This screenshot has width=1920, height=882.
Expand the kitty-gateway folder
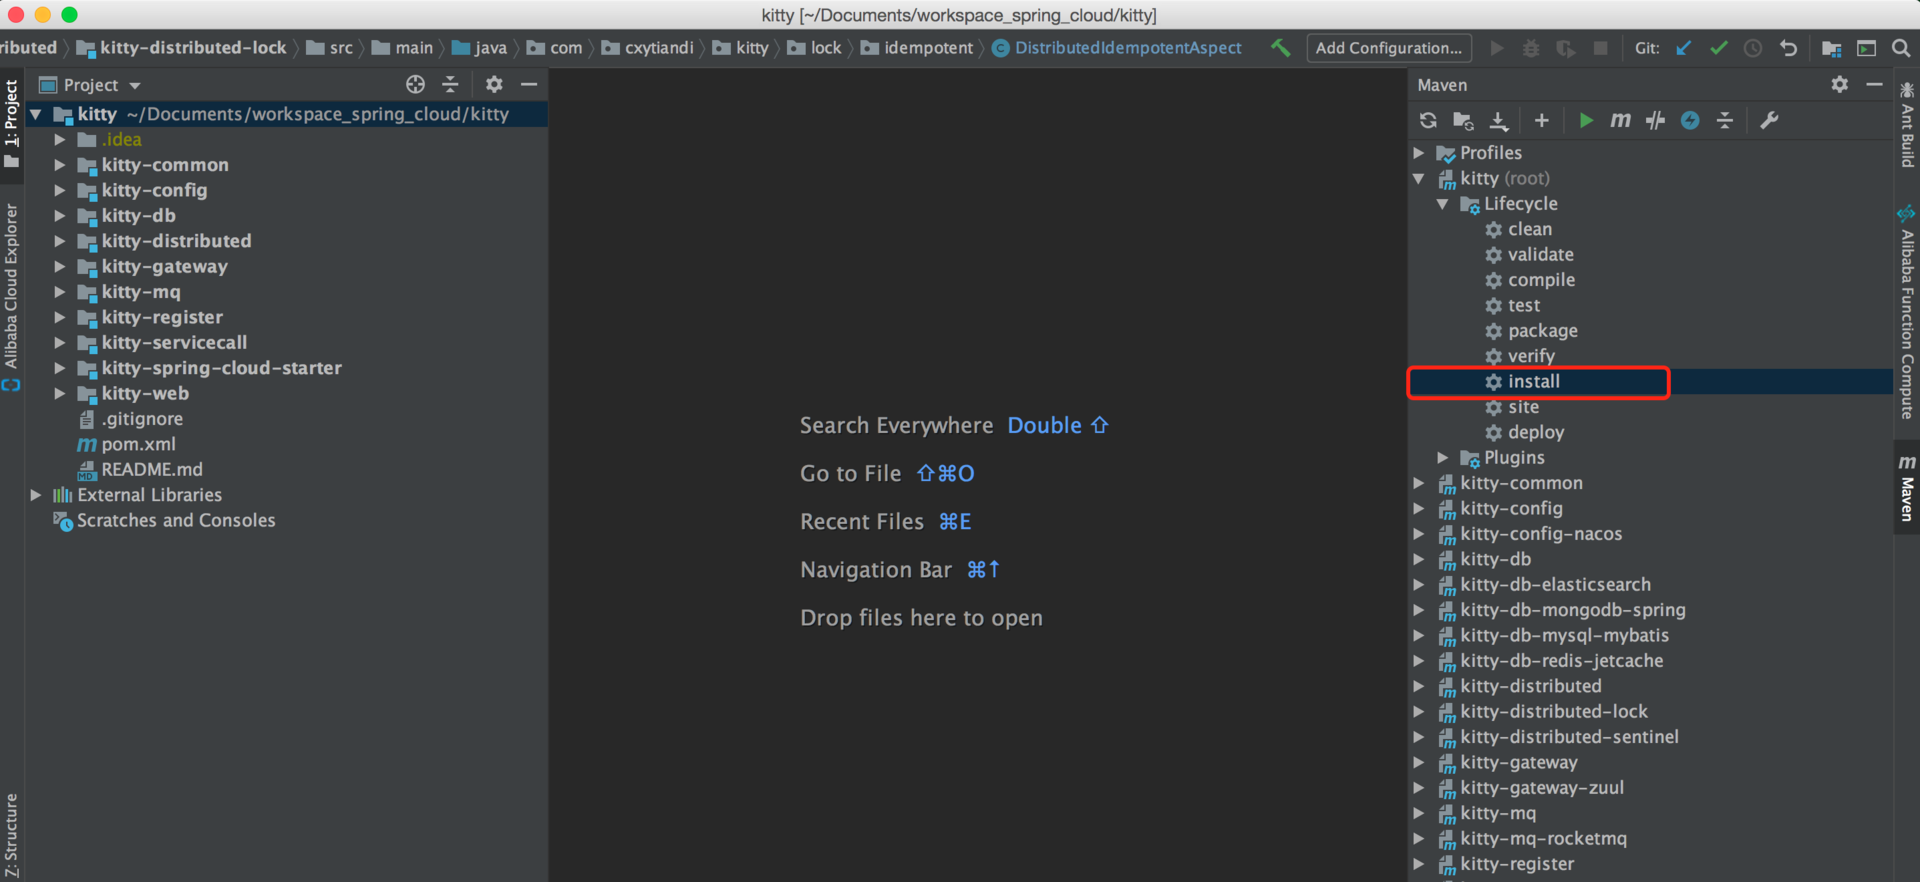pyautogui.click(x=60, y=267)
